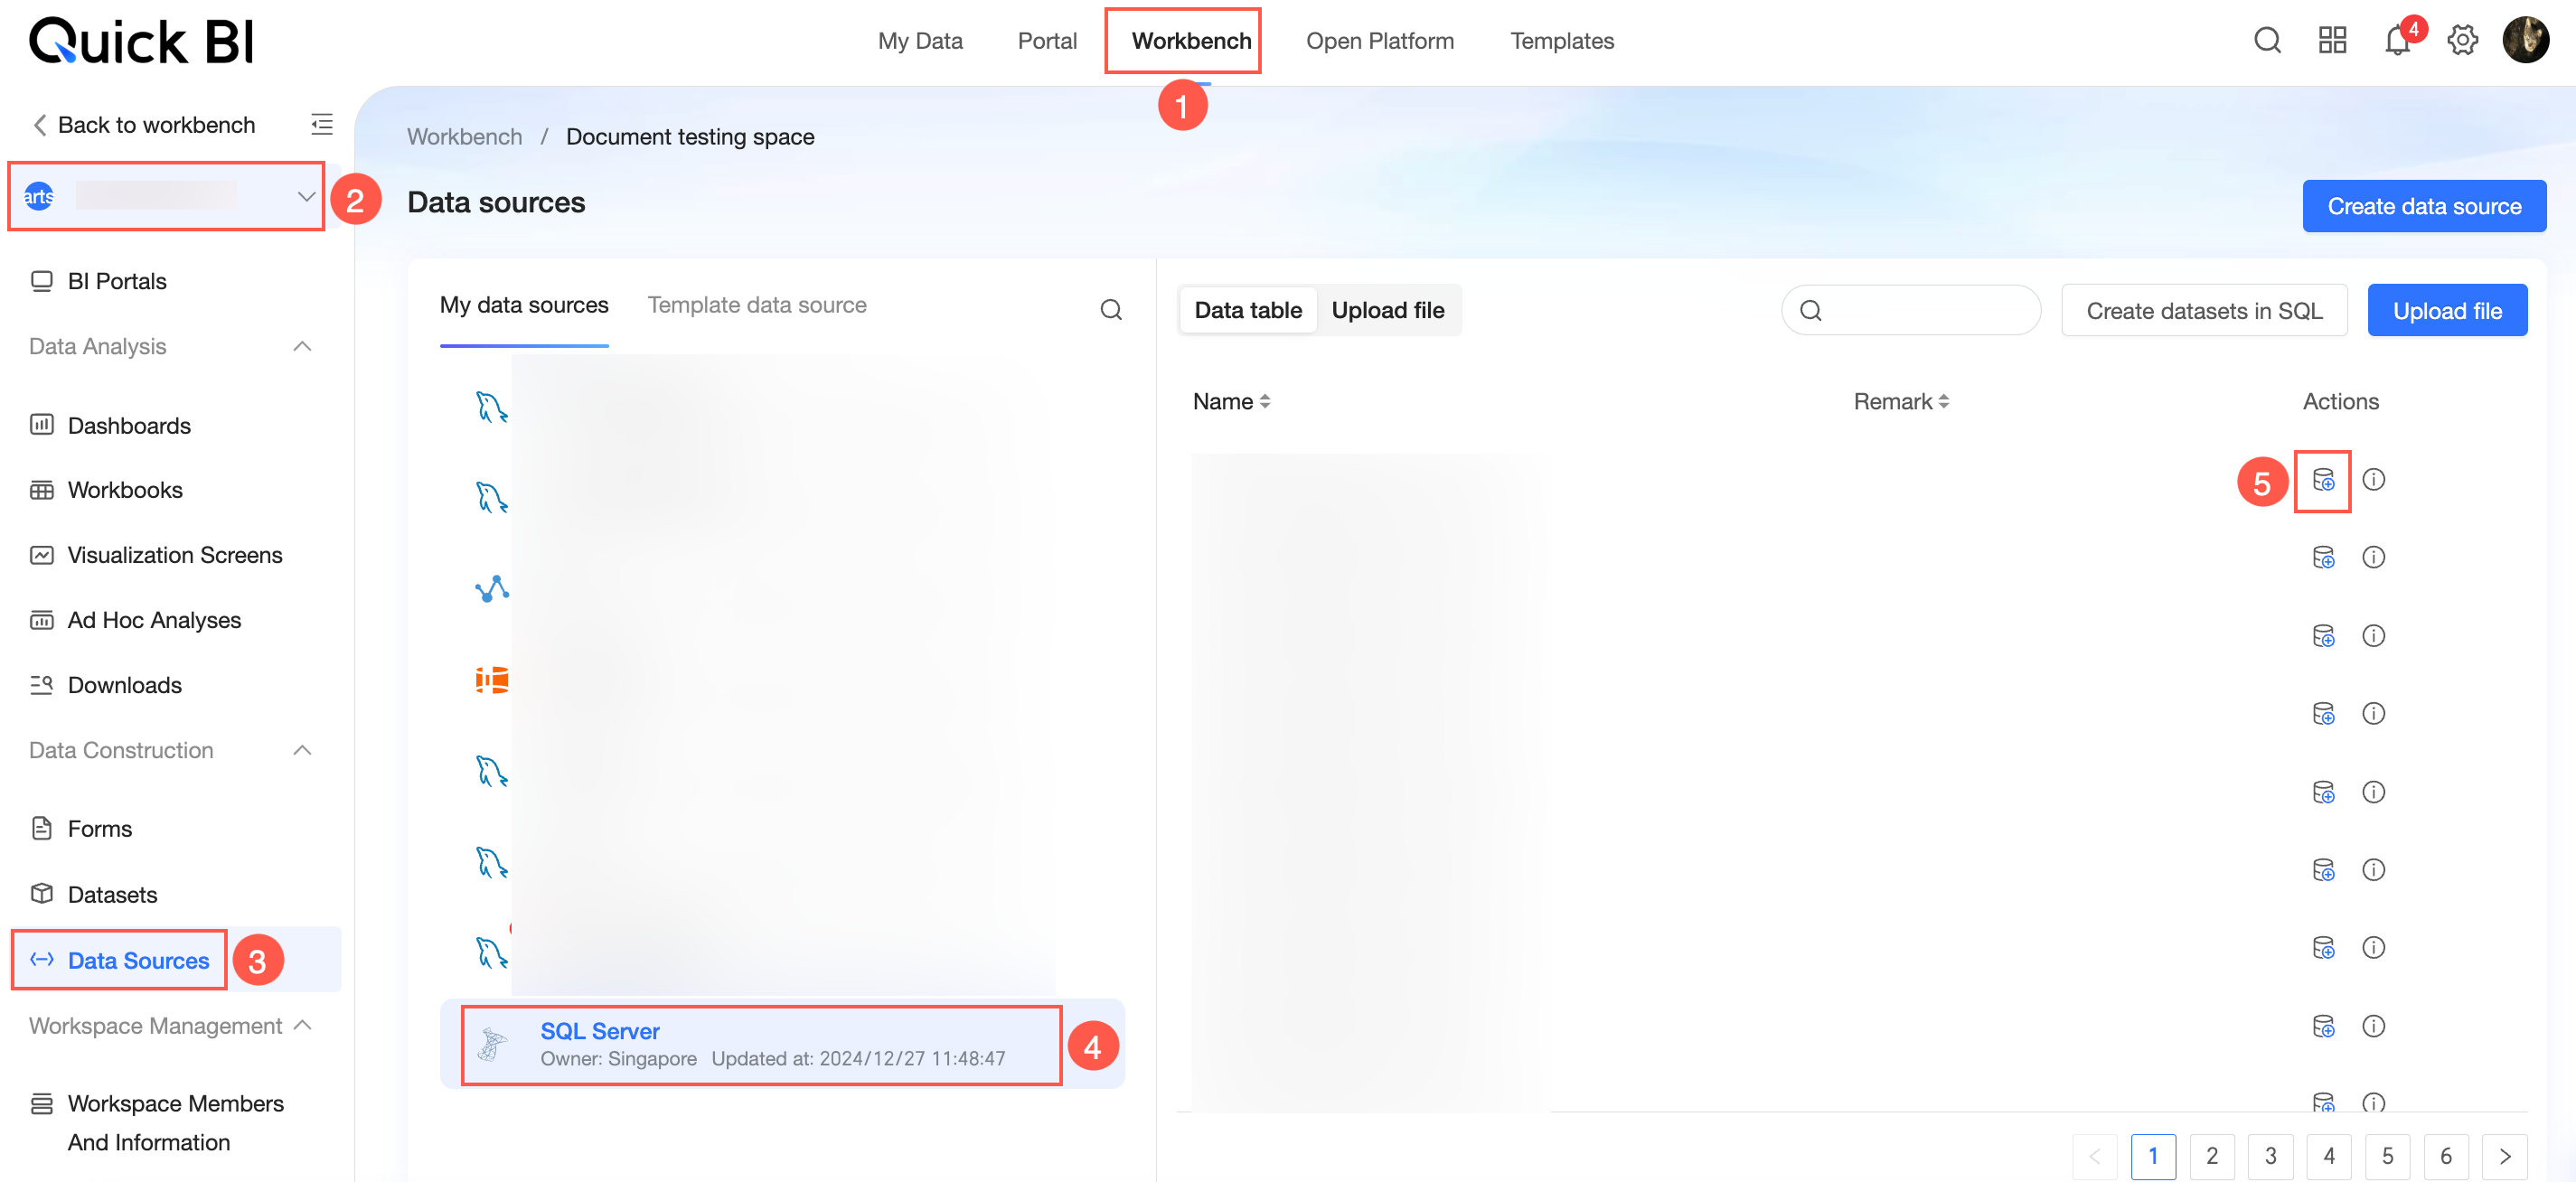Image resolution: width=2576 pixels, height=1182 pixels.
Task: Click the create dataset icon in the fifth table row
Action: (2323, 792)
